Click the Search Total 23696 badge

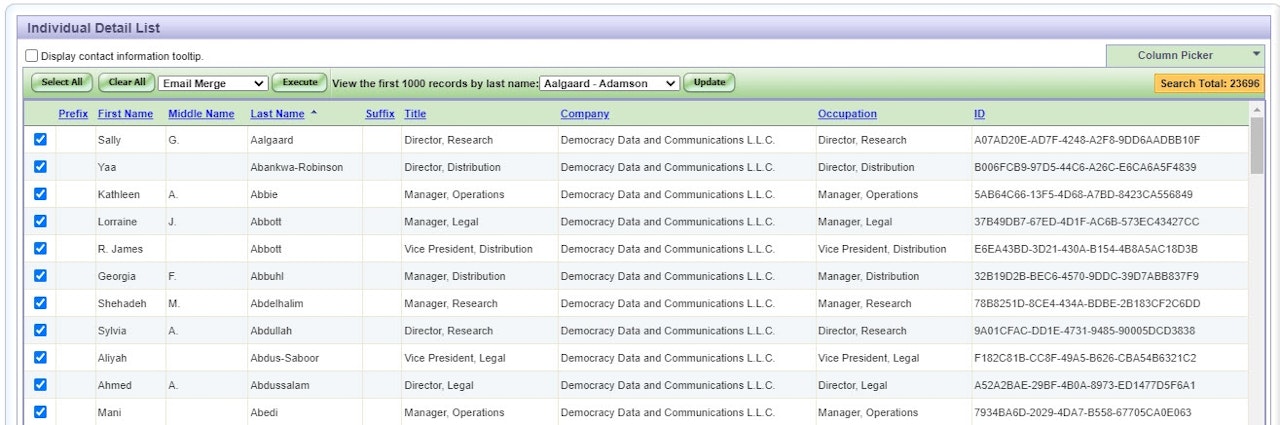[x=1209, y=83]
